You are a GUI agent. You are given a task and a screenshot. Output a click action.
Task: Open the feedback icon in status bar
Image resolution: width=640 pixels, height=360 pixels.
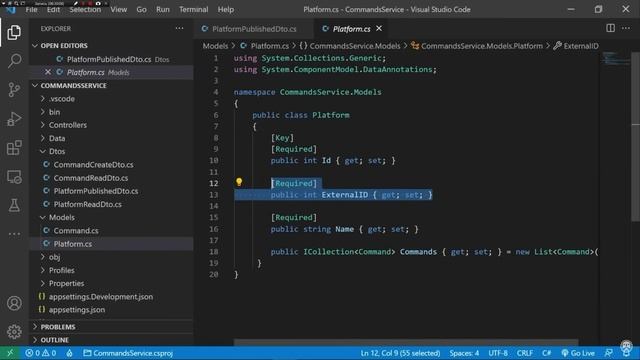pos(609,353)
